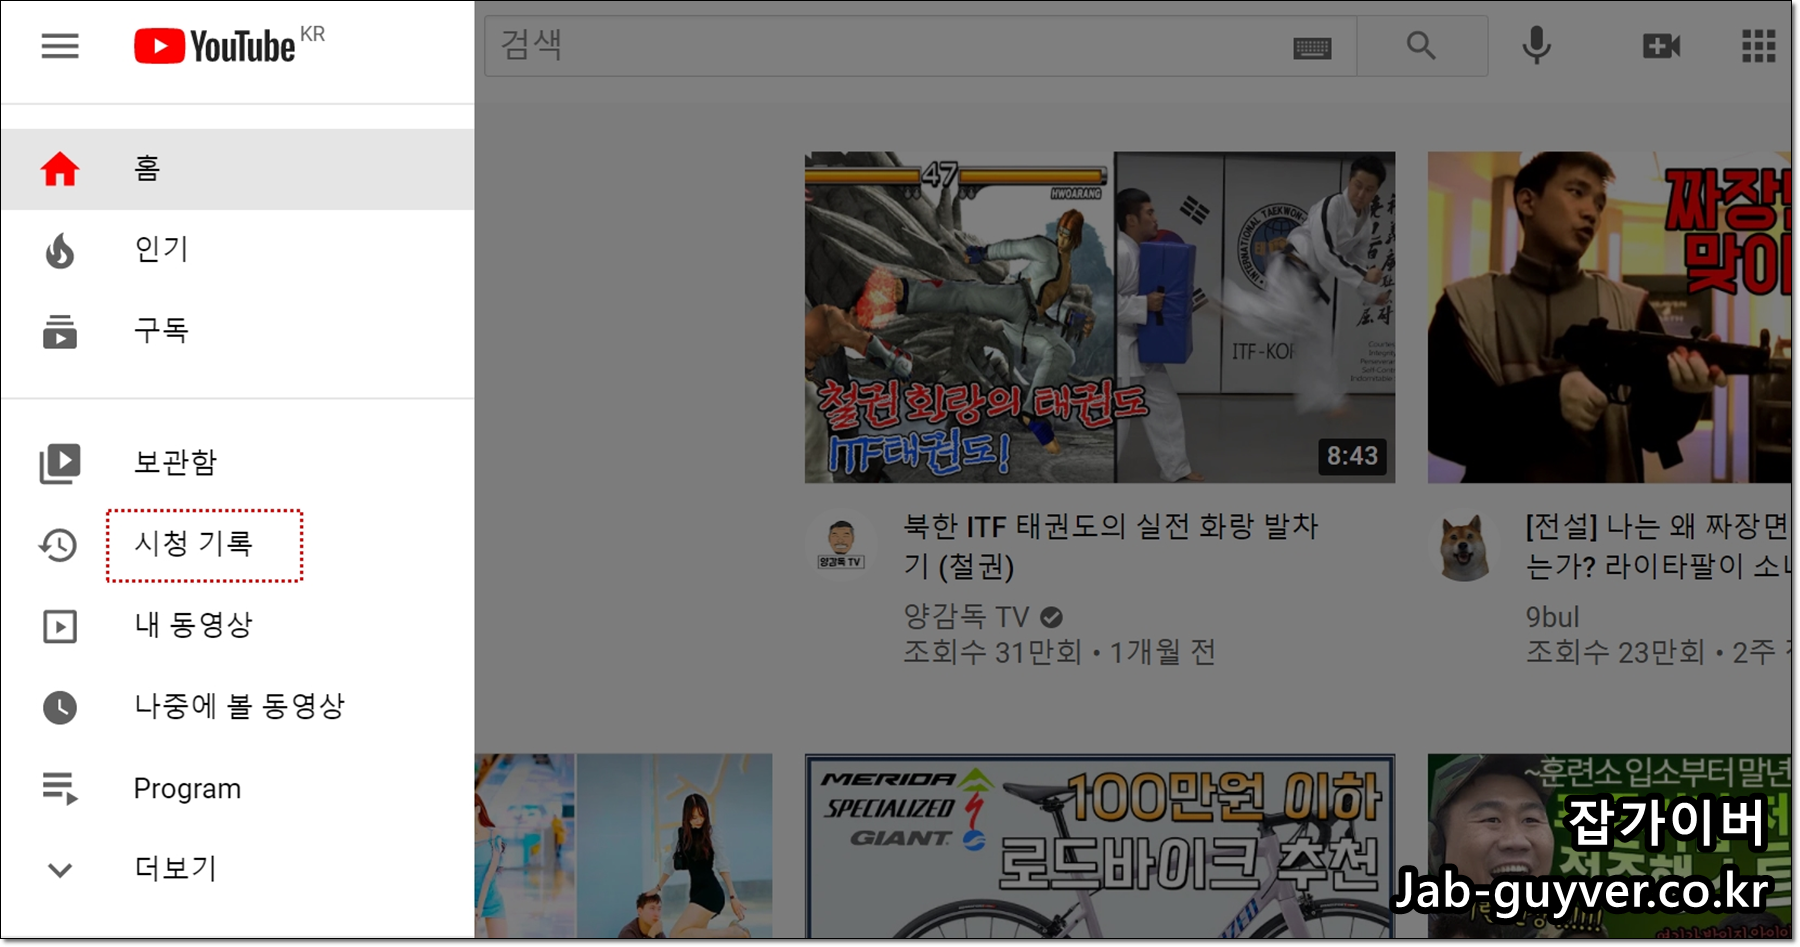Select 인기 in the sidebar menu

tap(237, 250)
